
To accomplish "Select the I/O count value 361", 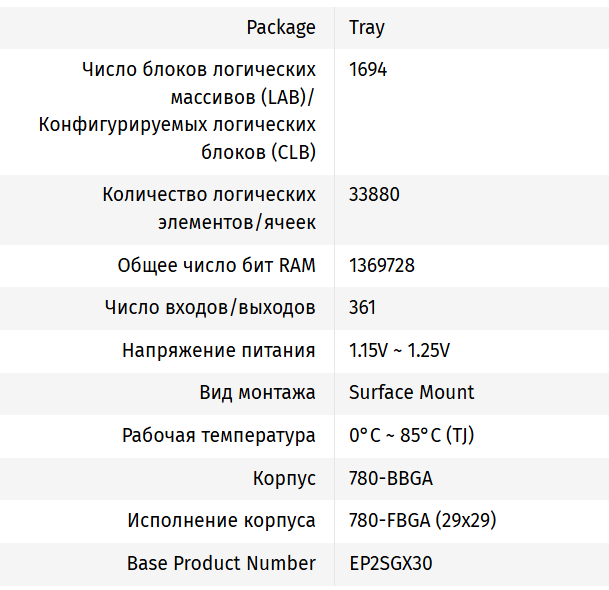I will tap(363, 307).
